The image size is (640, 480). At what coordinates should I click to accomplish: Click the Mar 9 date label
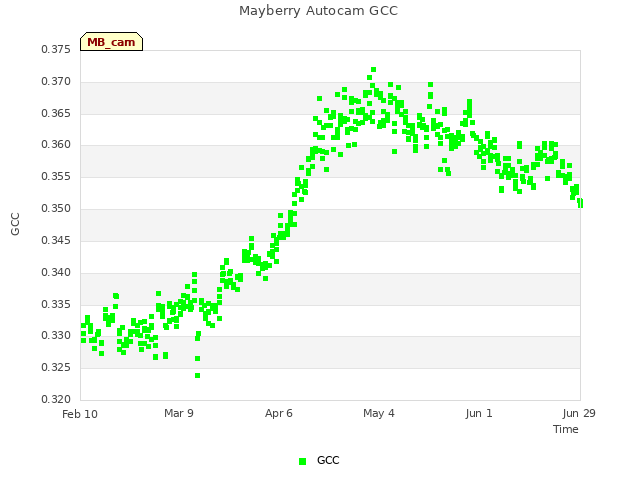(x=179, y=413)
